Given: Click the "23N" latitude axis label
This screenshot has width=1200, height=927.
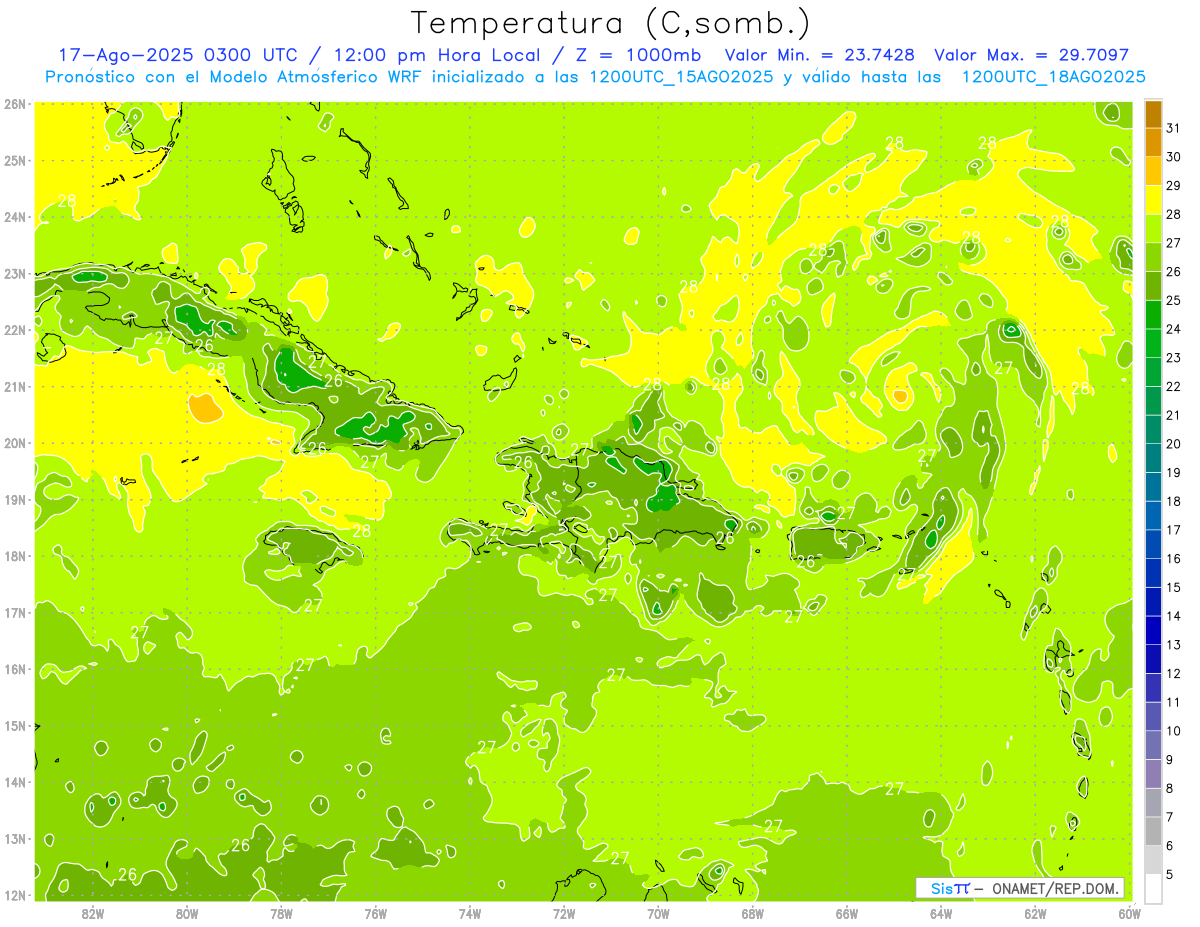Looking at the screenshot, I should (x=15, y=273).
